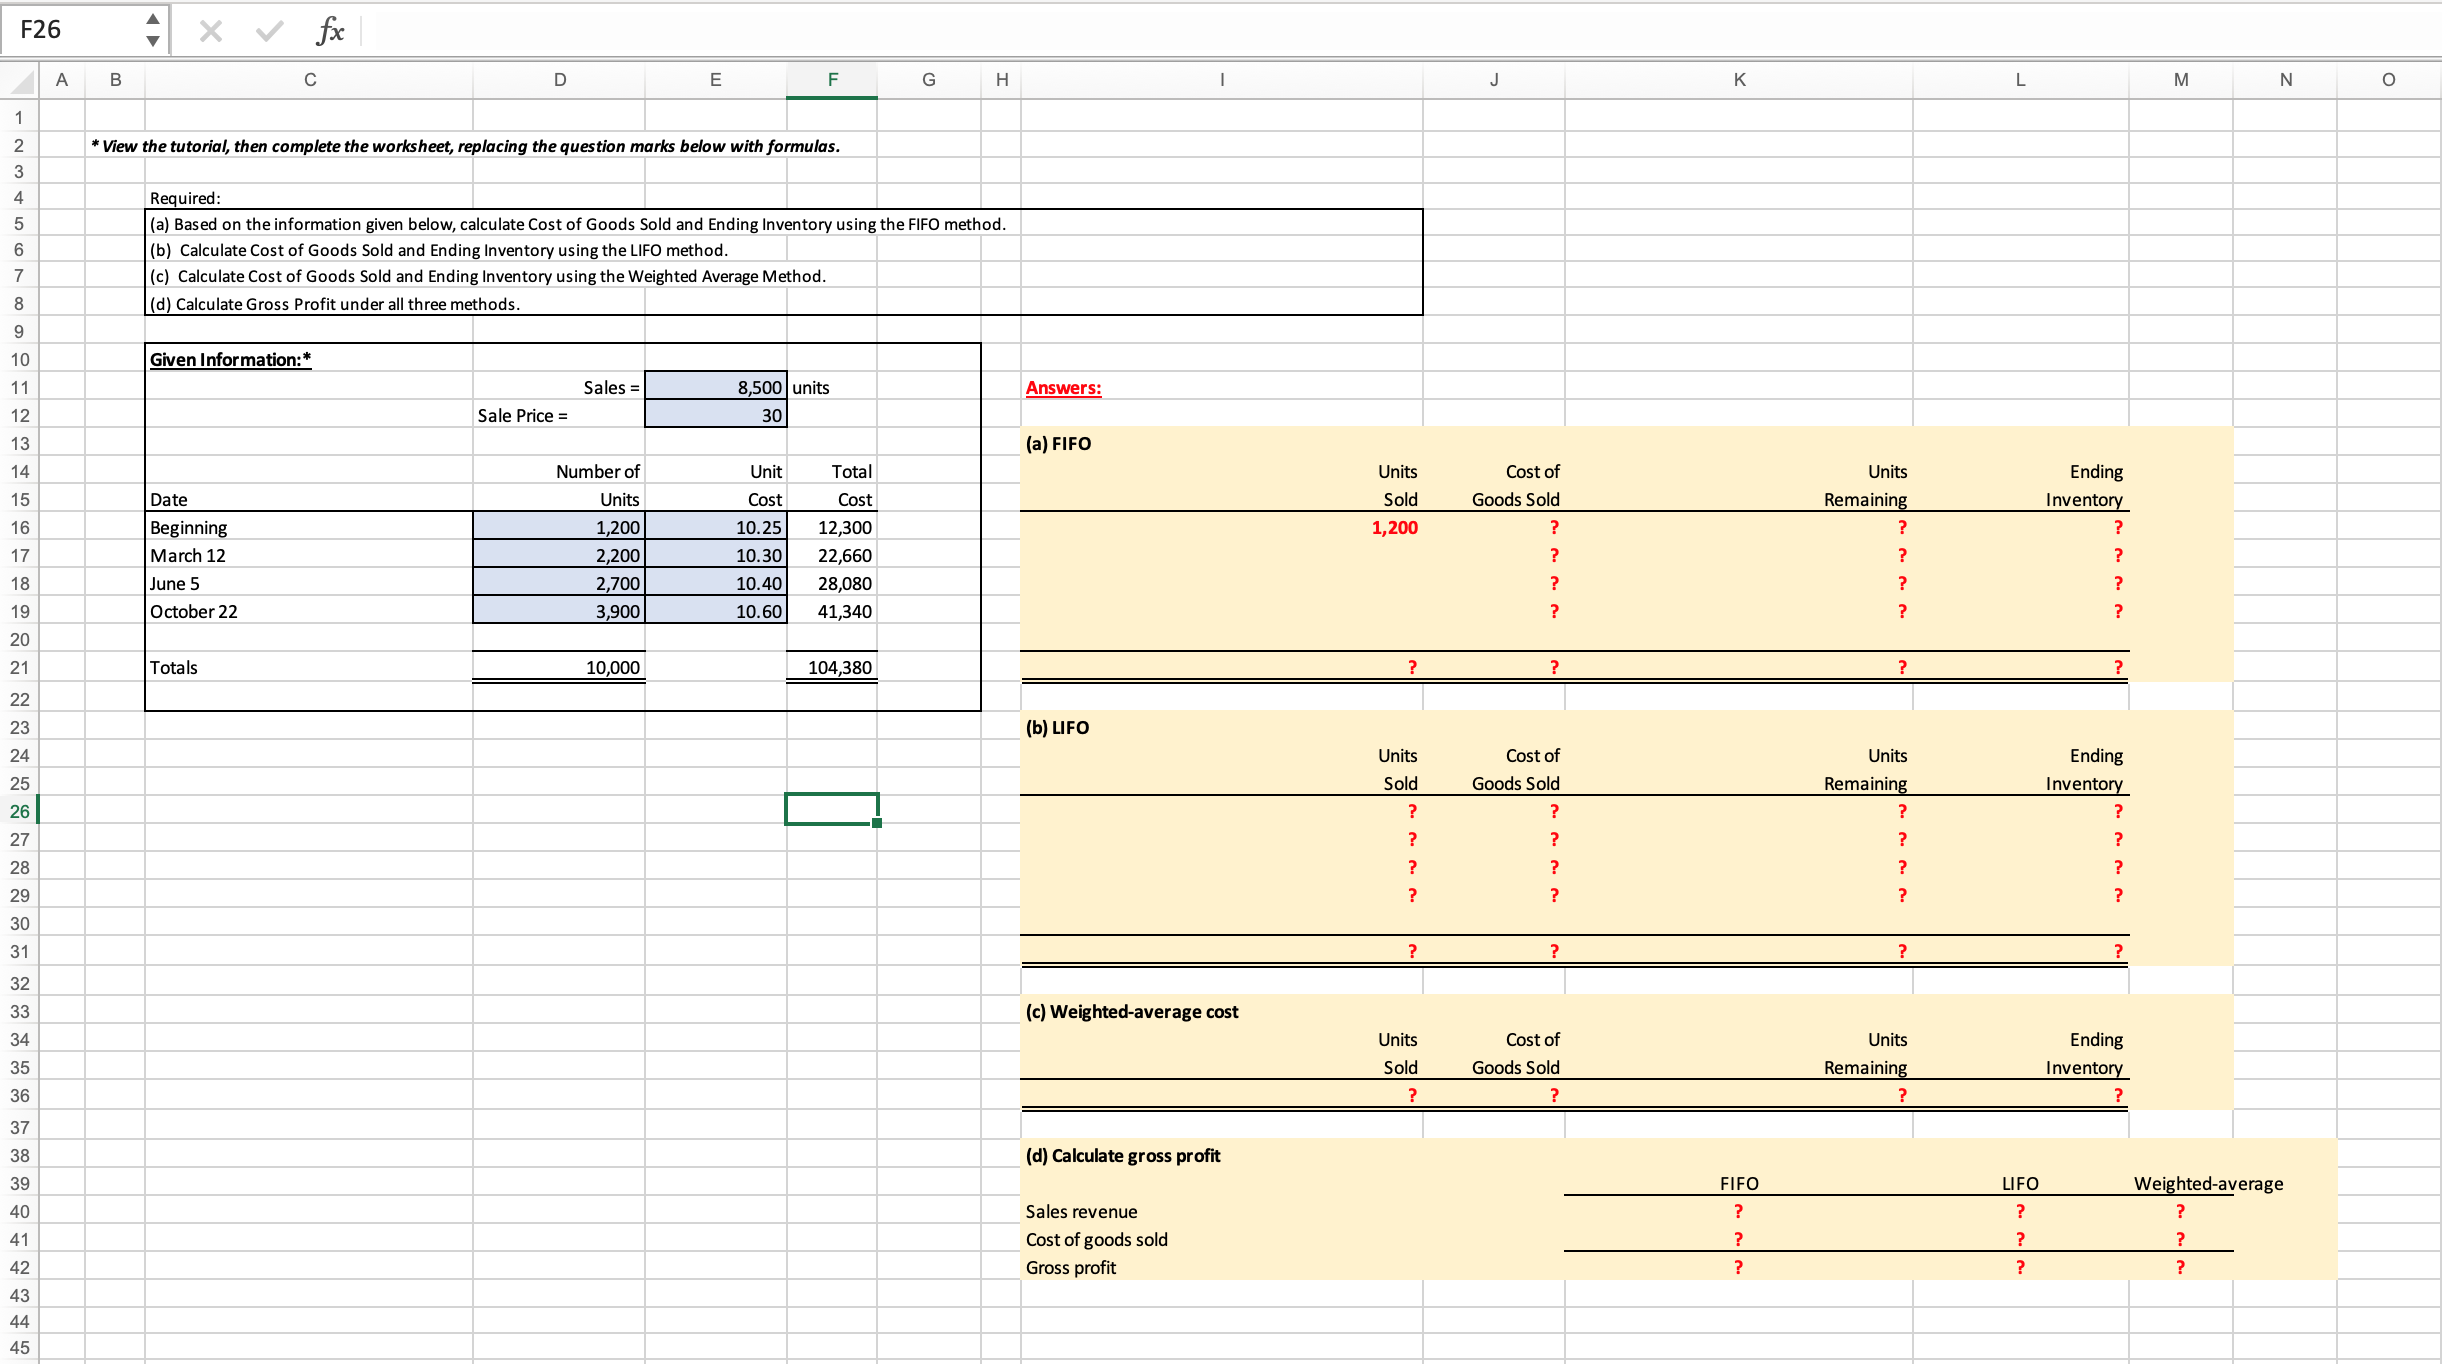Viewport: 2442px width, 1364px height.
Task: Click the Total Cost cell showing 104,380
Action: click(832, 667)
